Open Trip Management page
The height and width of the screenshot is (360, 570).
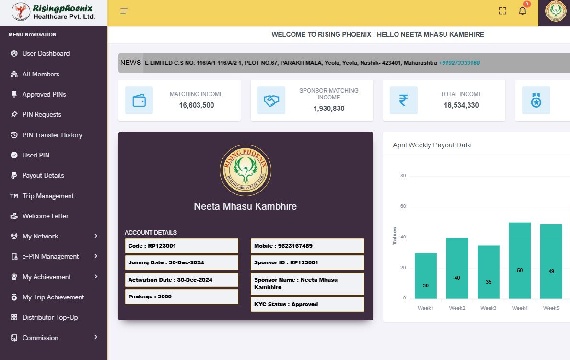48,196
